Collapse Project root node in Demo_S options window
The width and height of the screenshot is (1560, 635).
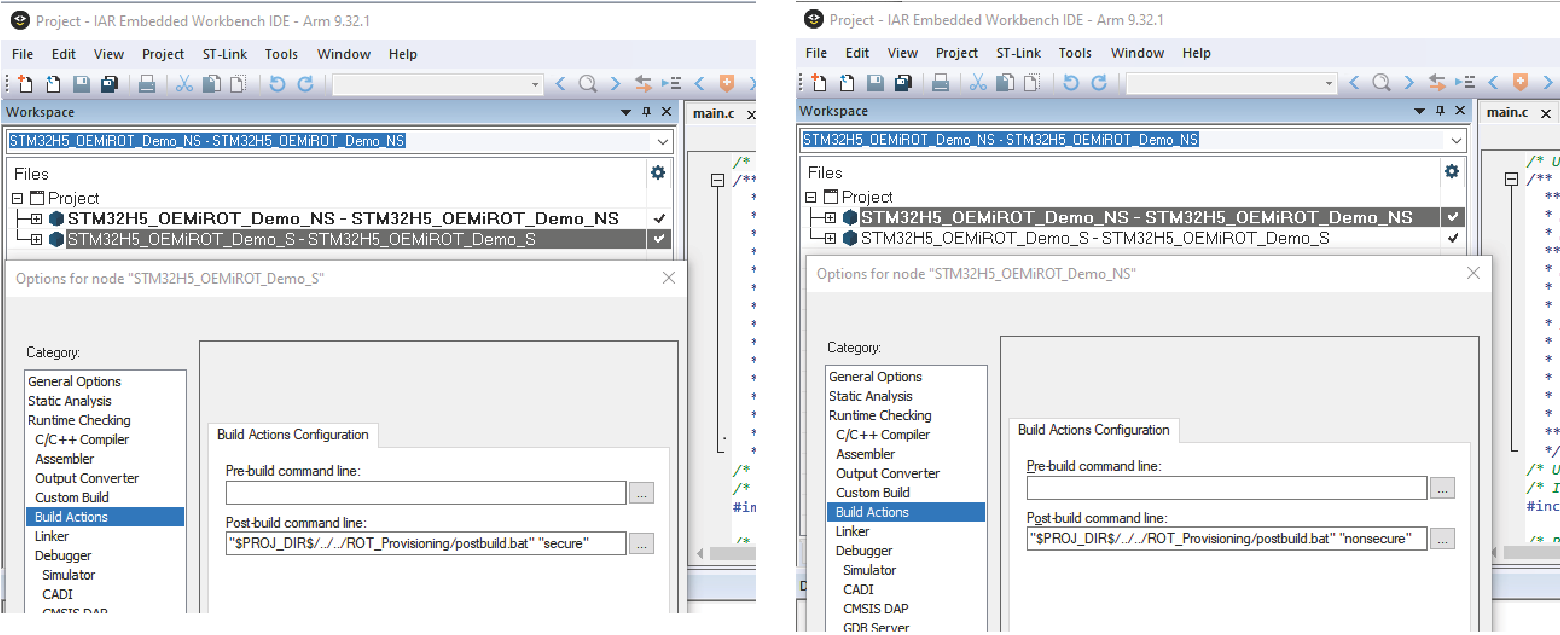click(18, 198)
